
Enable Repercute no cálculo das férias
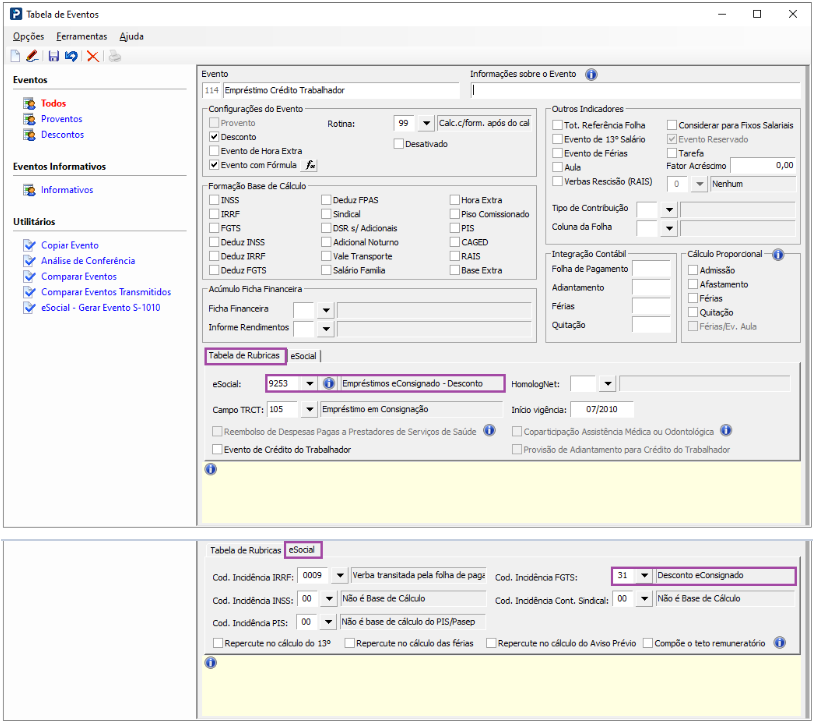(349, 643)
